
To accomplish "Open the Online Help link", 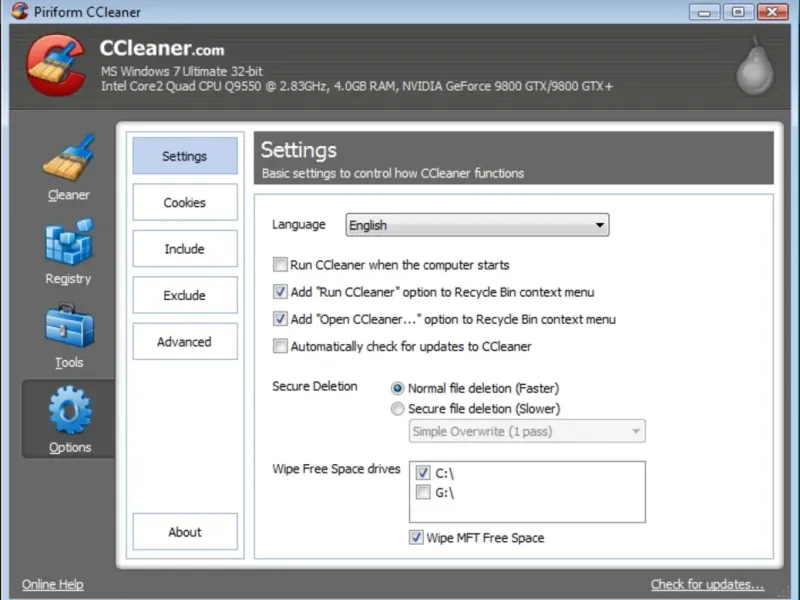I will (53, 584).
